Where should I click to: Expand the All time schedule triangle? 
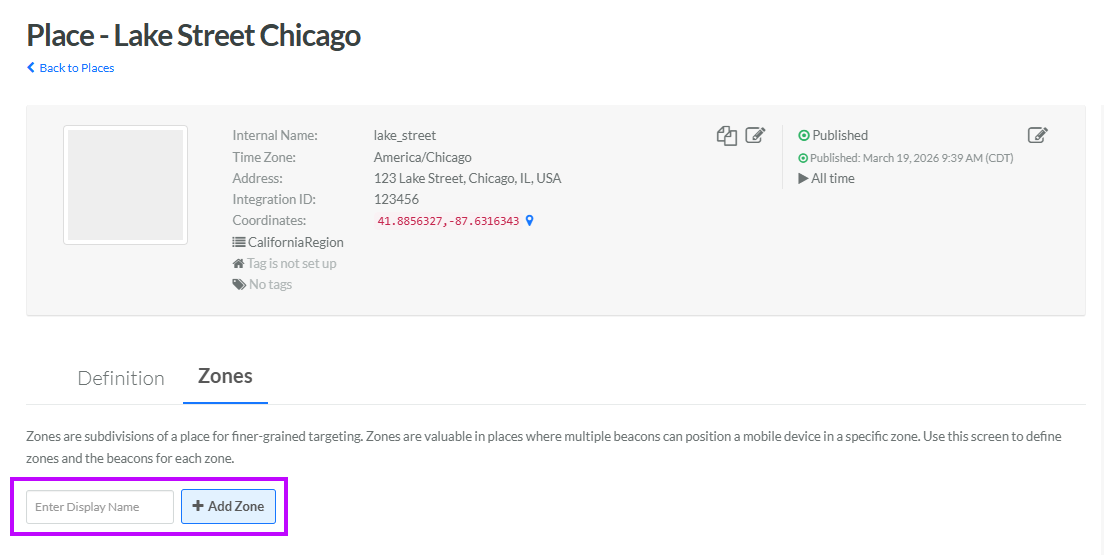[803, 179]
